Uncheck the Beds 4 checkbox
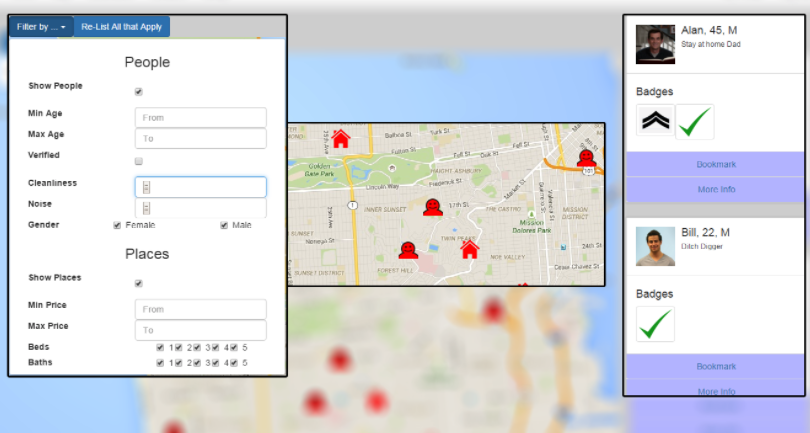 click(215, 348)
